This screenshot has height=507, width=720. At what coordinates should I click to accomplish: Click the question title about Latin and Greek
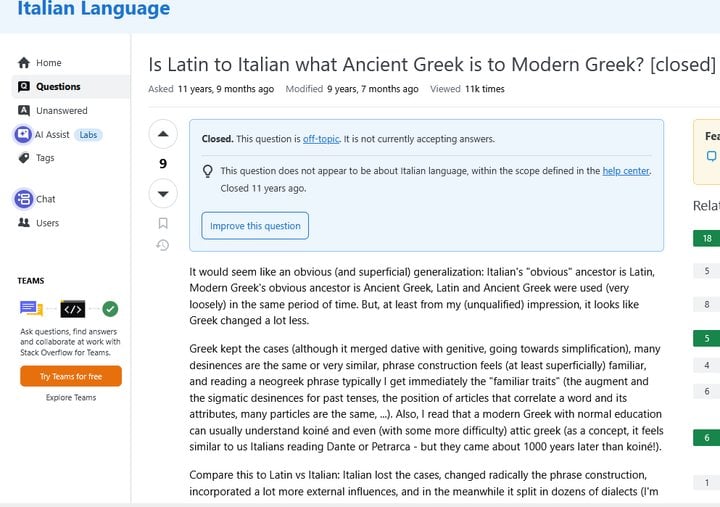(x=432, y=64)
